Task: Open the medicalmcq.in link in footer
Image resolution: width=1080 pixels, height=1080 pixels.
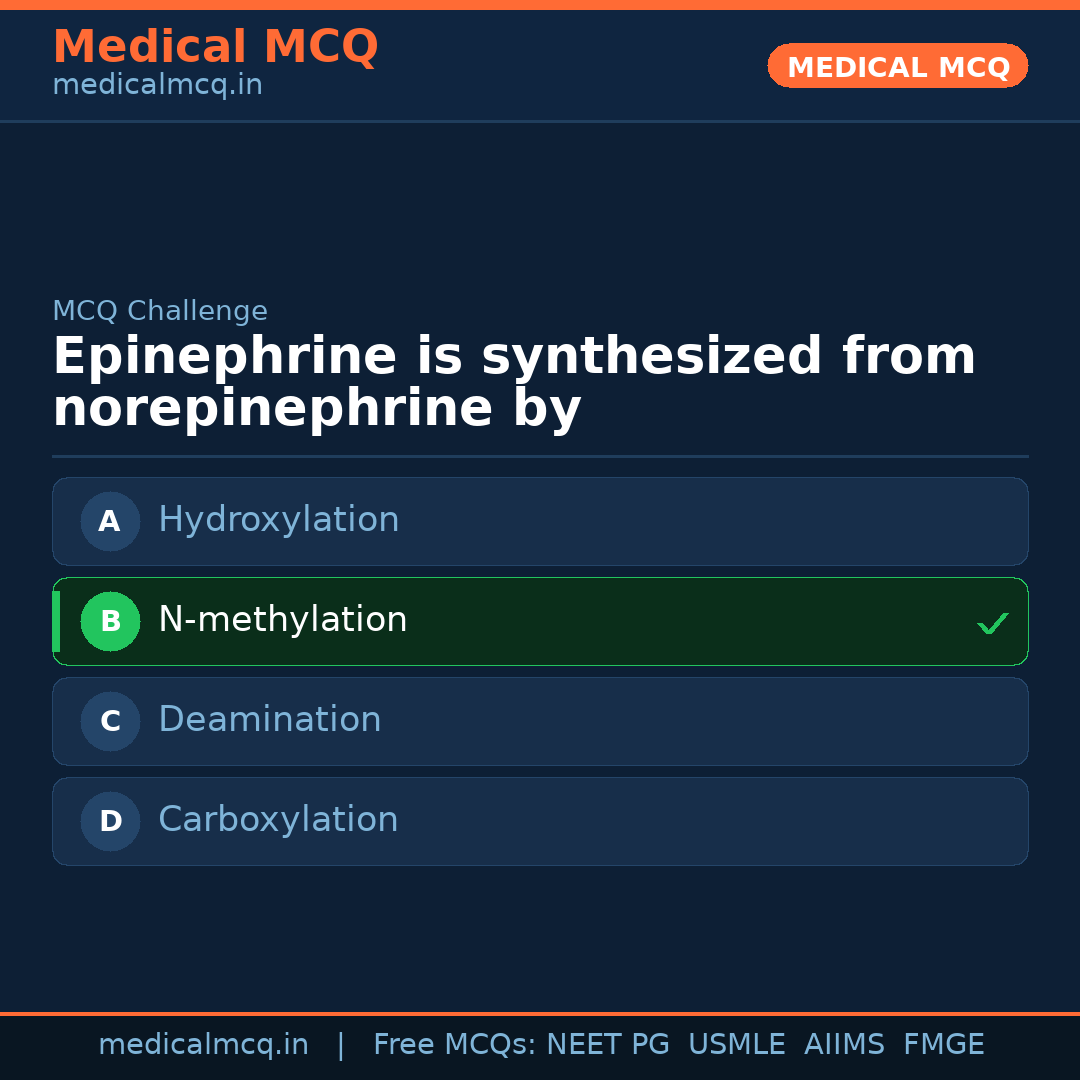Action: click(203, 1045)
